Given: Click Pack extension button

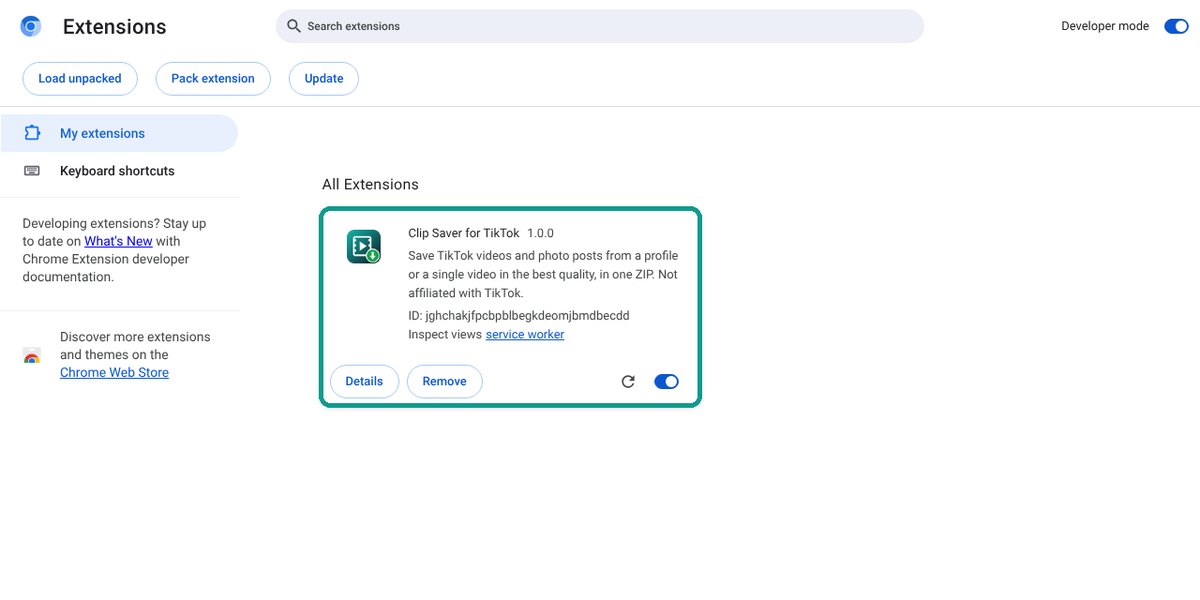Looking at the screenshot, I should pos(213,78).
